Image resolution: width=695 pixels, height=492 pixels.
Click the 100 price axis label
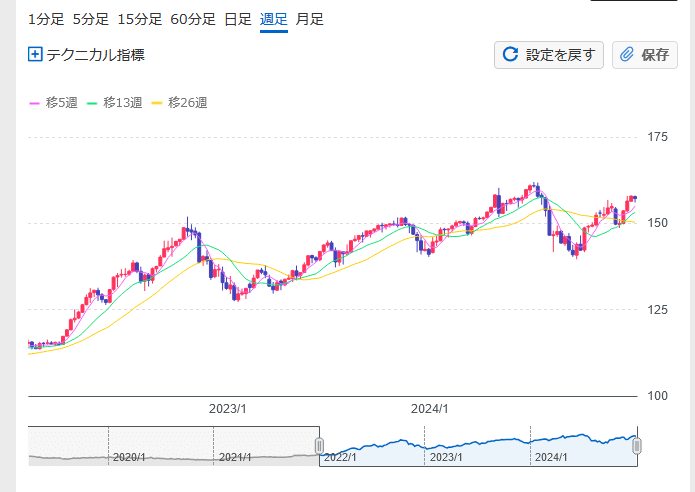tap(657, 396)
